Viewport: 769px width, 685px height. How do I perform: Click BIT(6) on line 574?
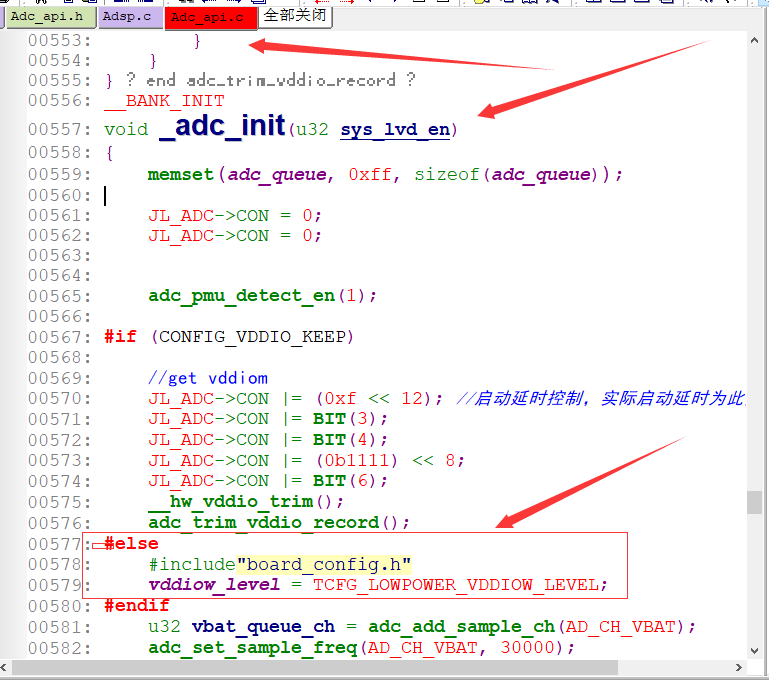(345, 481)
